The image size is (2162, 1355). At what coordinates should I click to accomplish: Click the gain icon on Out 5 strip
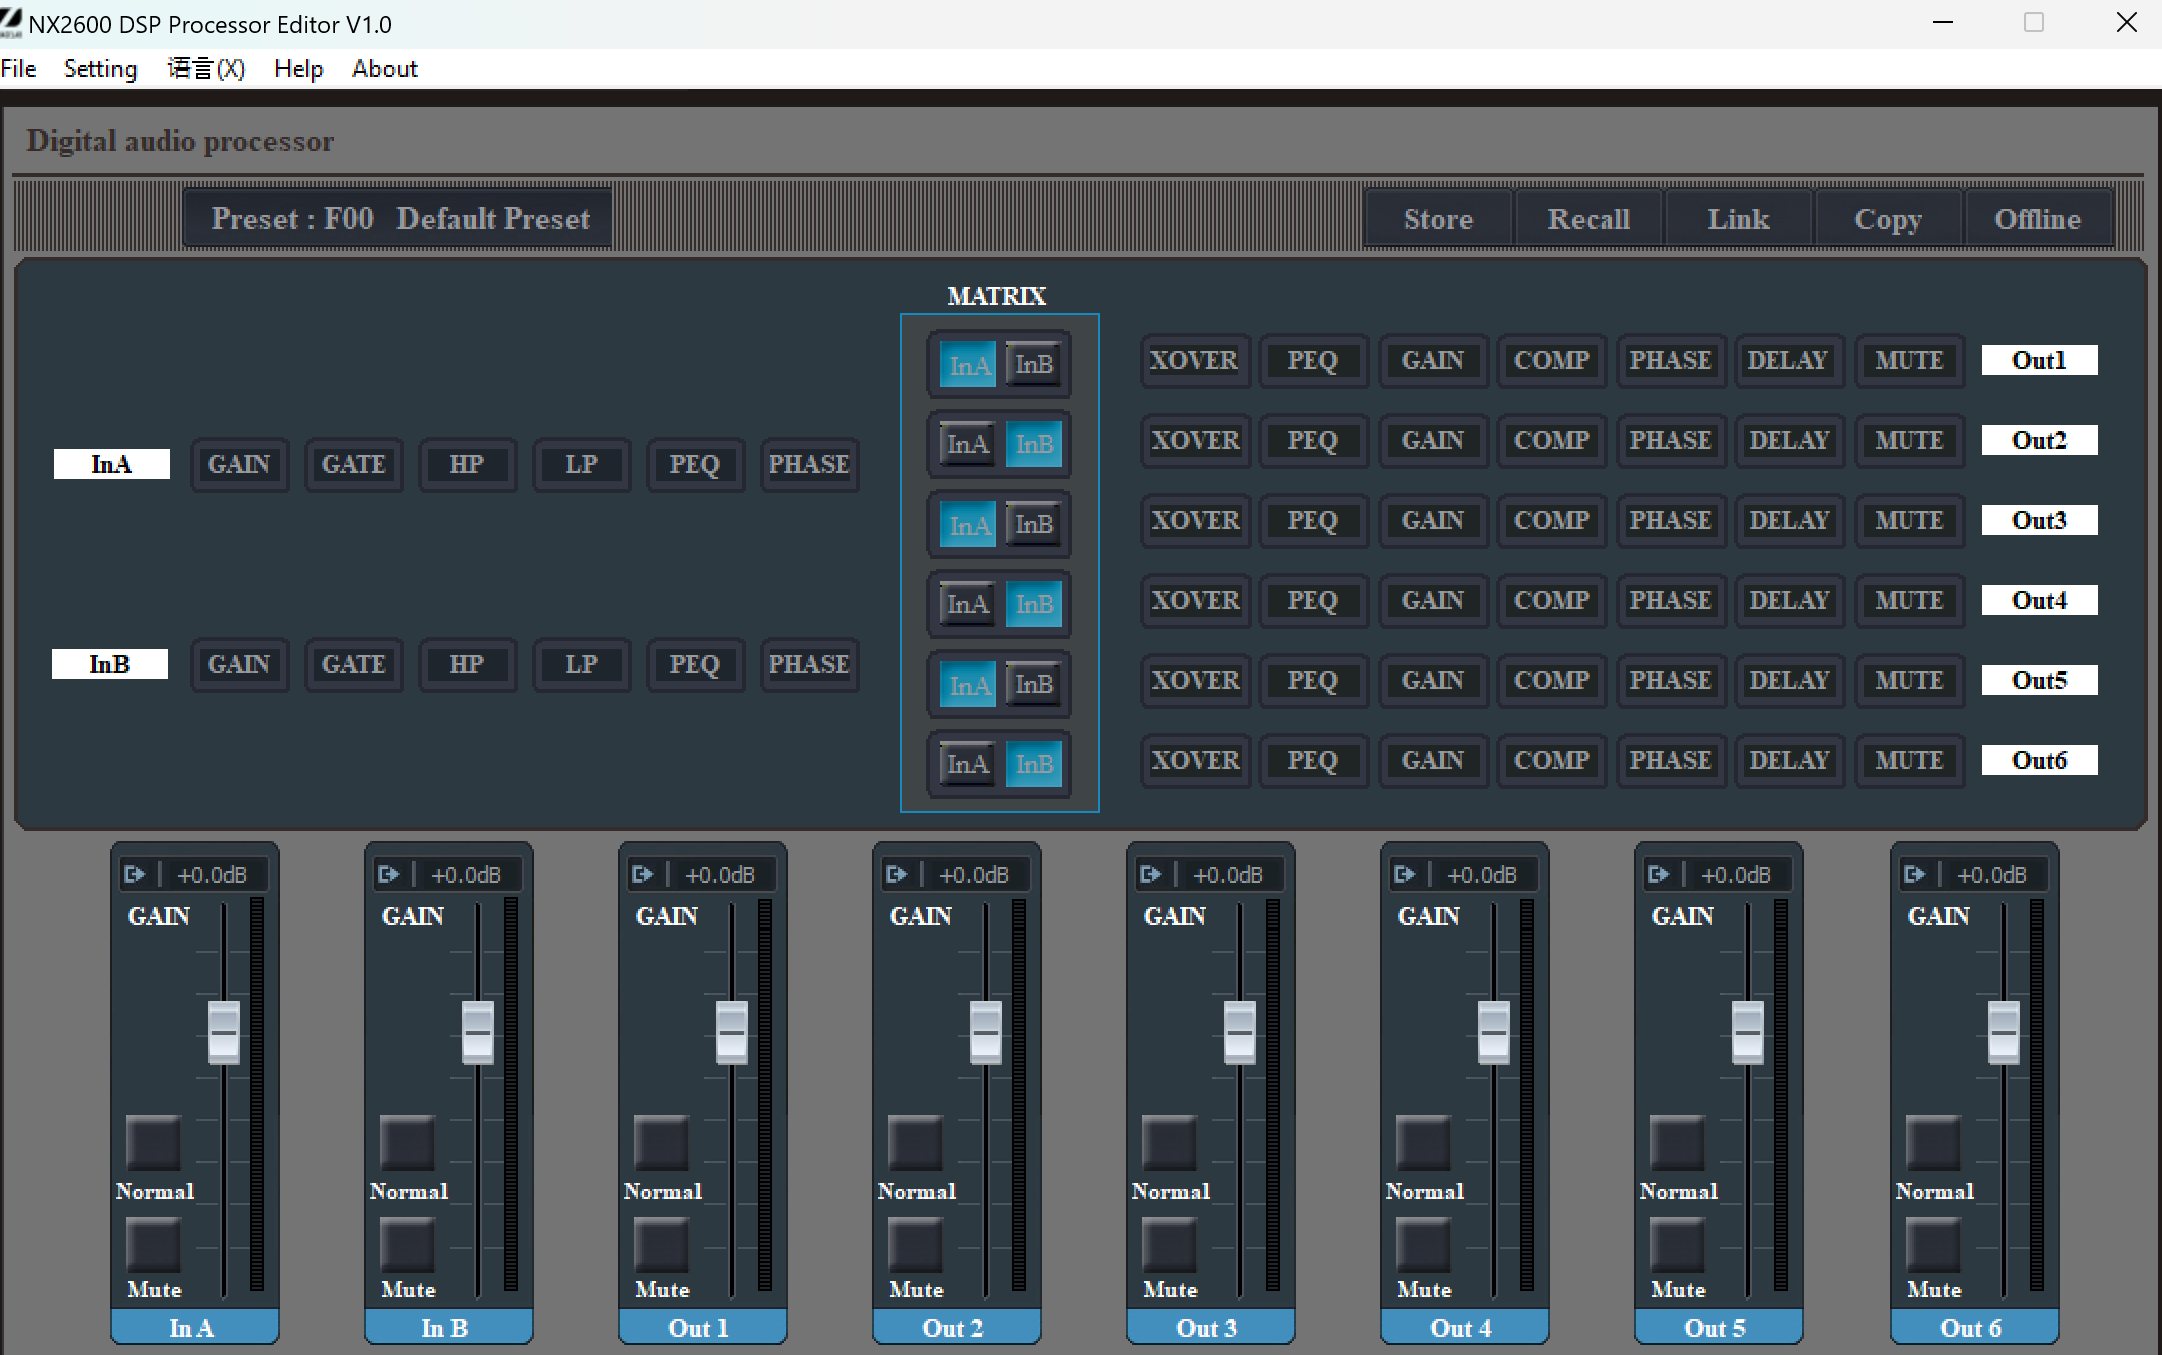(x=1658, y=875)
